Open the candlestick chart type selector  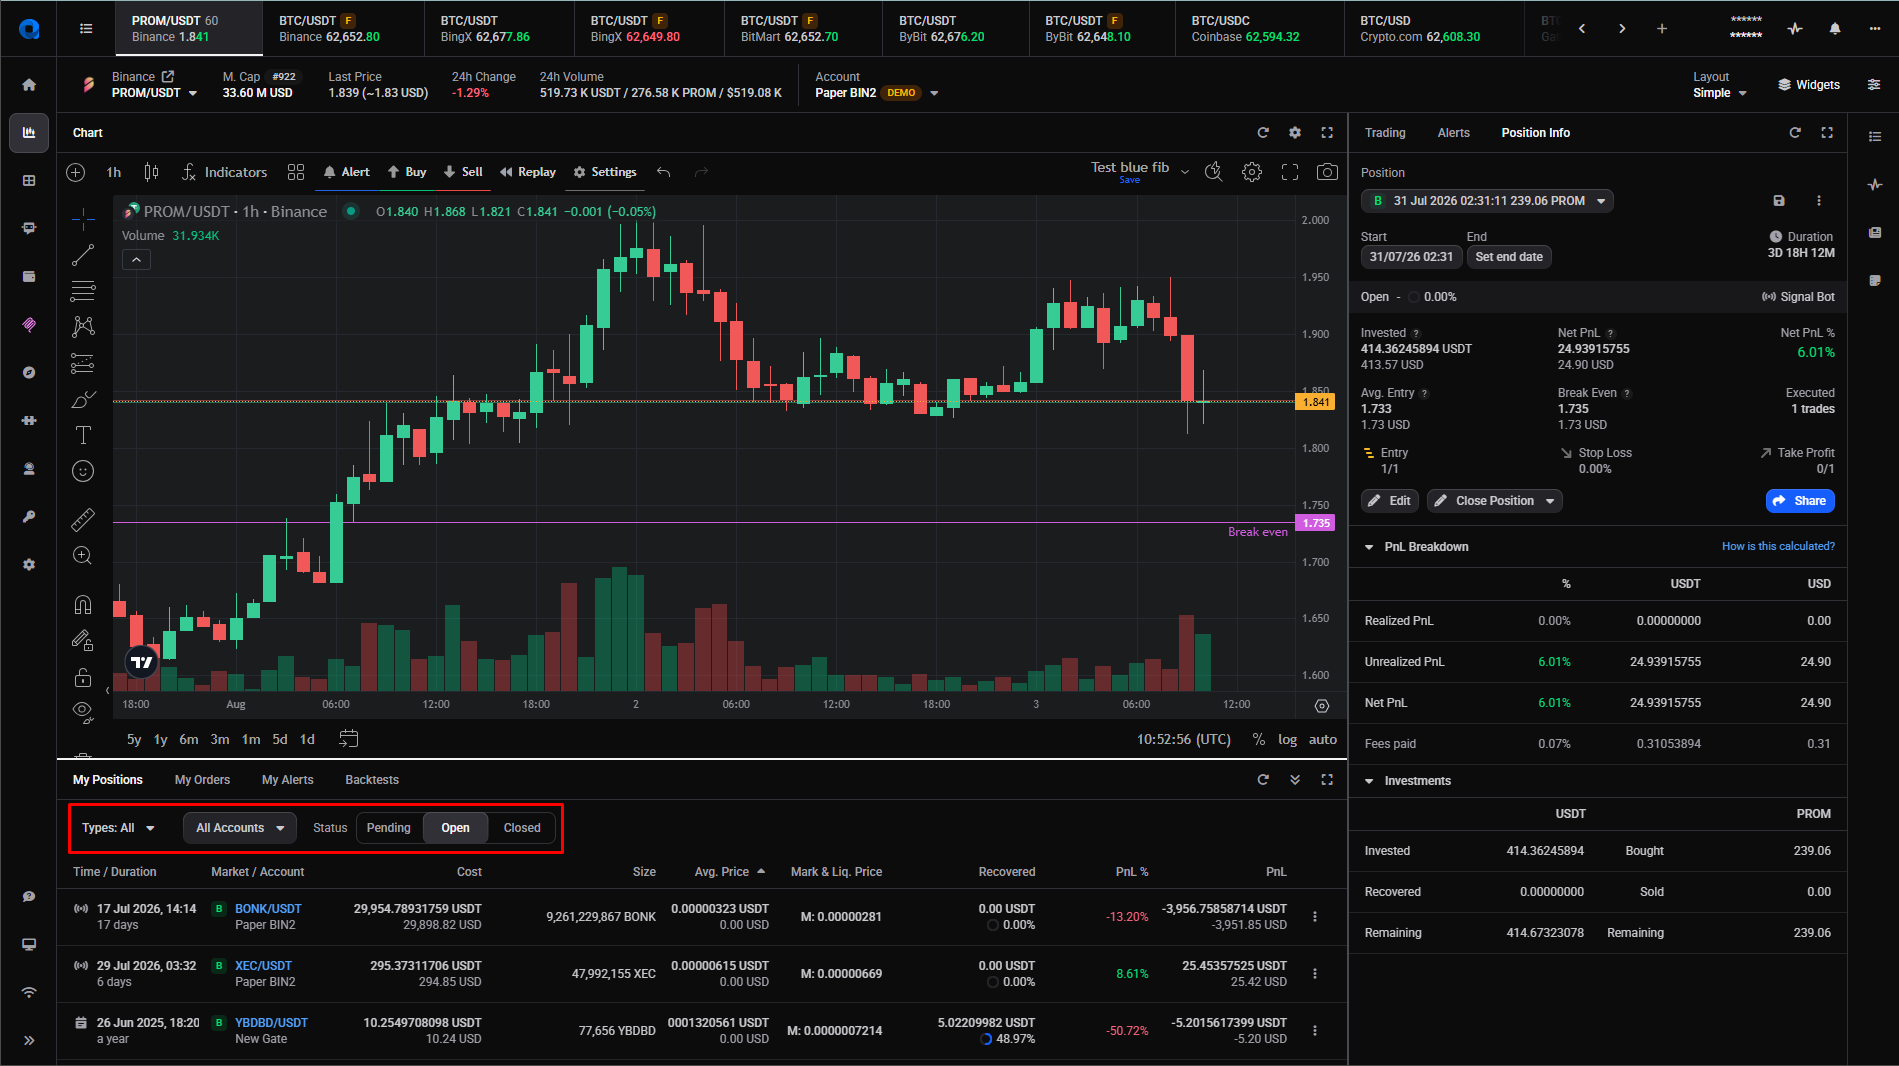click(x=151, y=172)
